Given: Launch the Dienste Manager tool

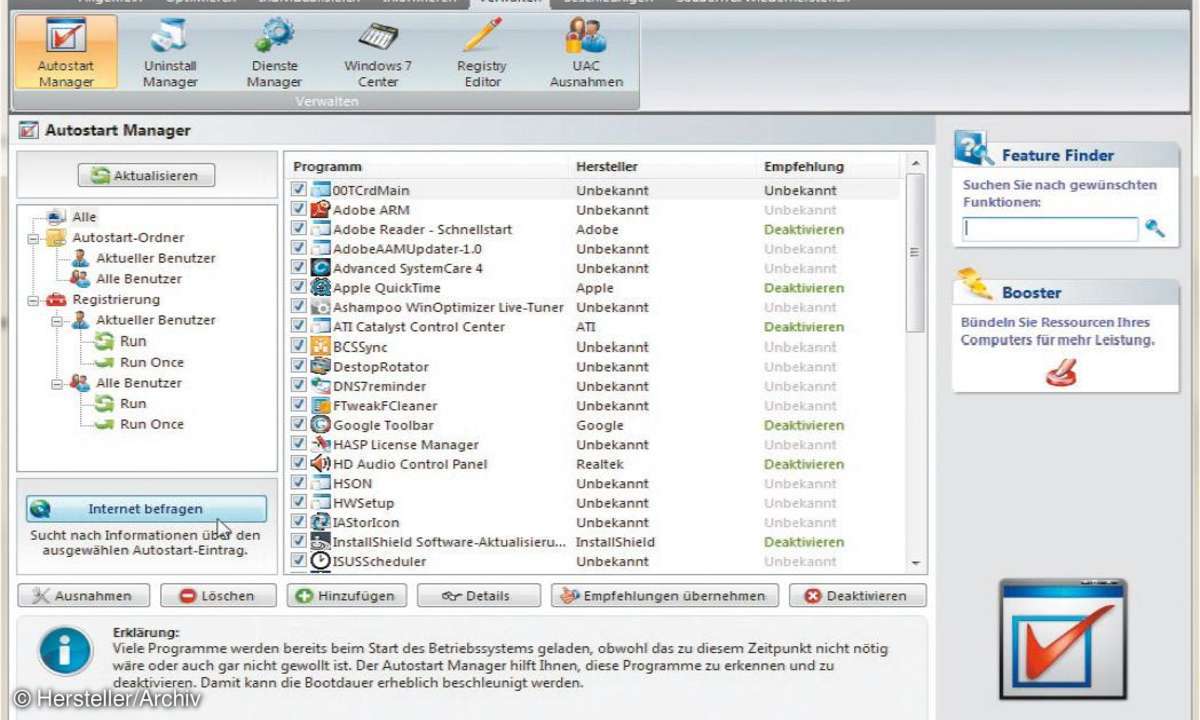Looking at the screenshot, I should [x=274, y=53].
